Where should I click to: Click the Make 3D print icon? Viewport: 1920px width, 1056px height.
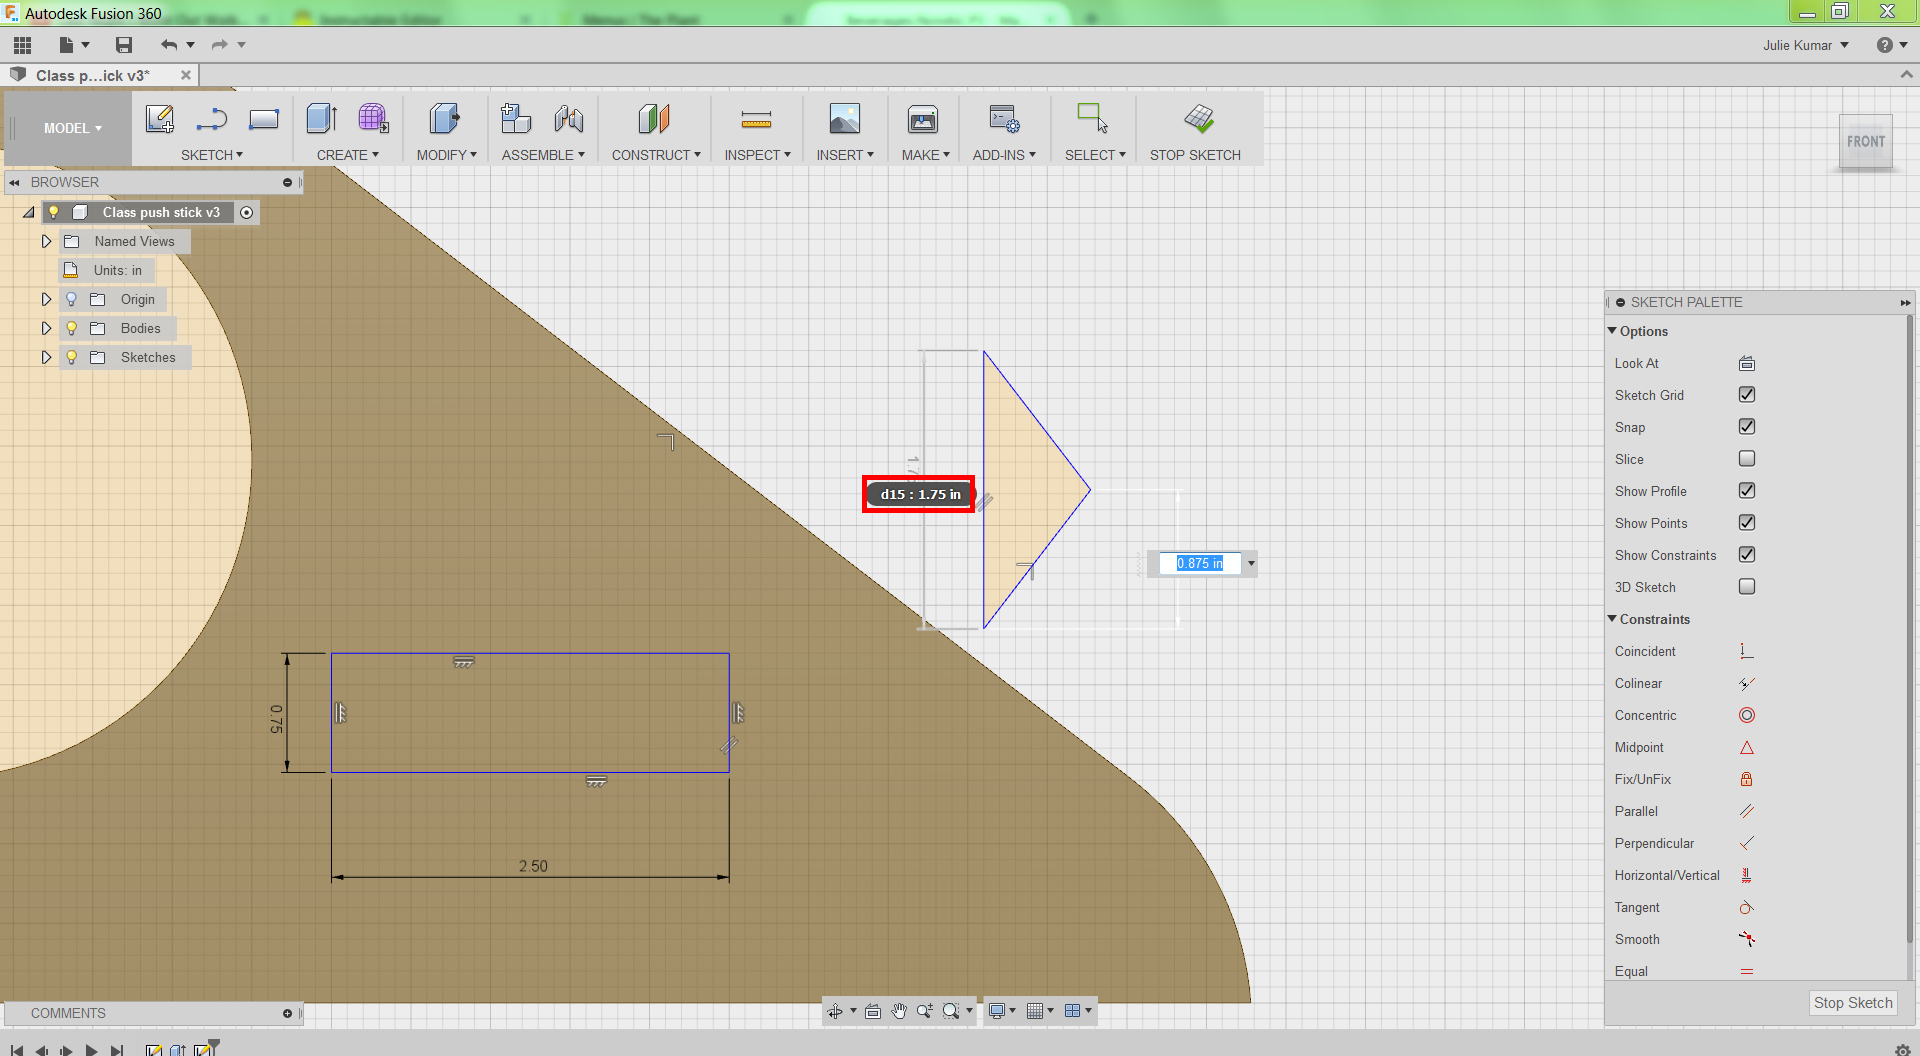pos(923,119)
